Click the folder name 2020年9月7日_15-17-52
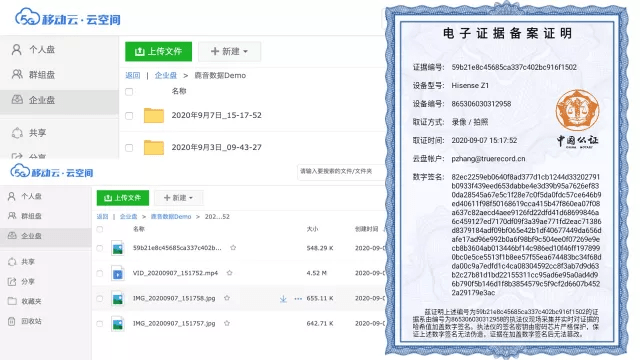The width and height of the screenshot is (640, 360). (x=216, y=116)
